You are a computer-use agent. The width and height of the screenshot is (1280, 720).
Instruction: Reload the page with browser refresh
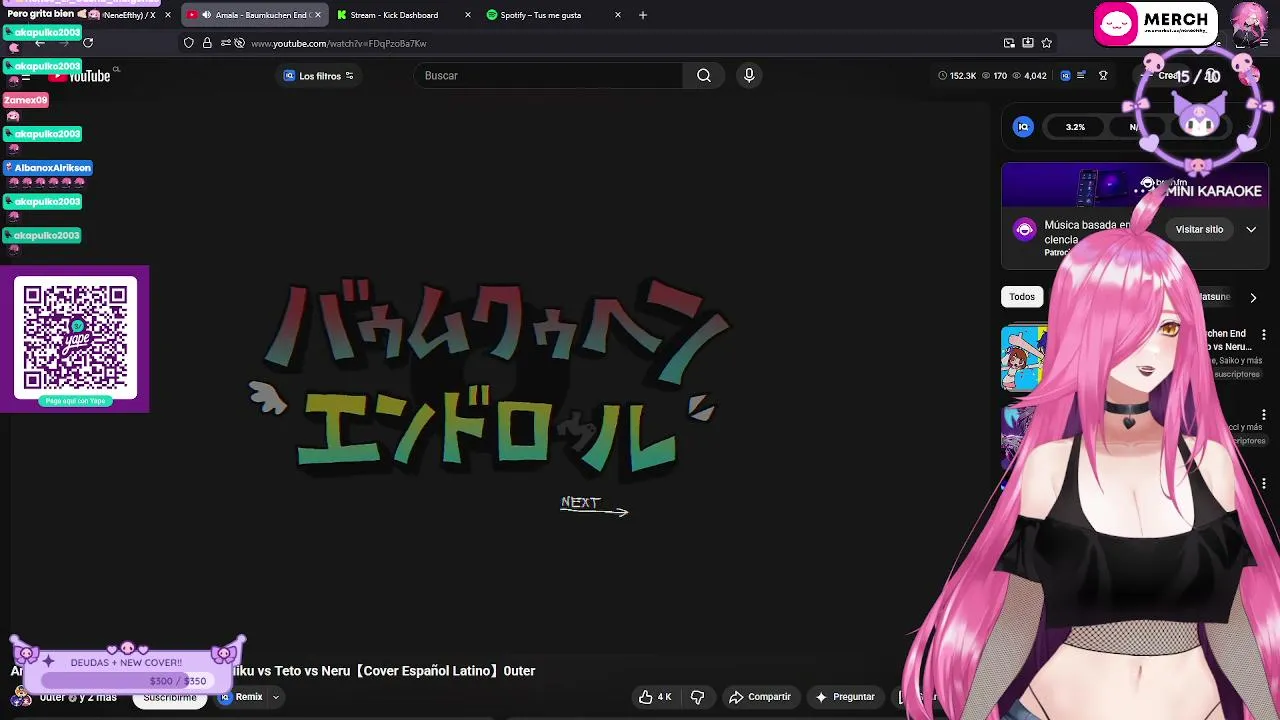88,43
